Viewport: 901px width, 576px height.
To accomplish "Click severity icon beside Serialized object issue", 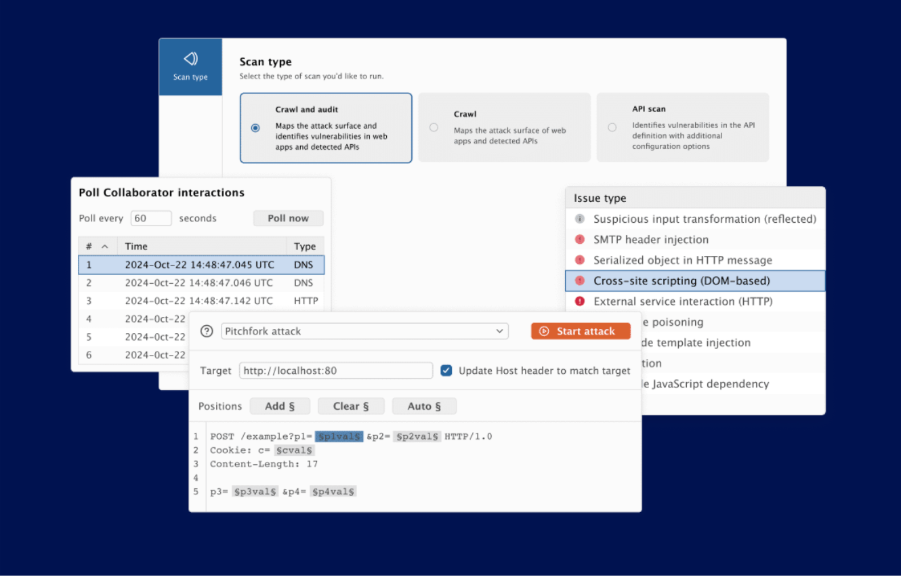I will (x=580, y=259).
